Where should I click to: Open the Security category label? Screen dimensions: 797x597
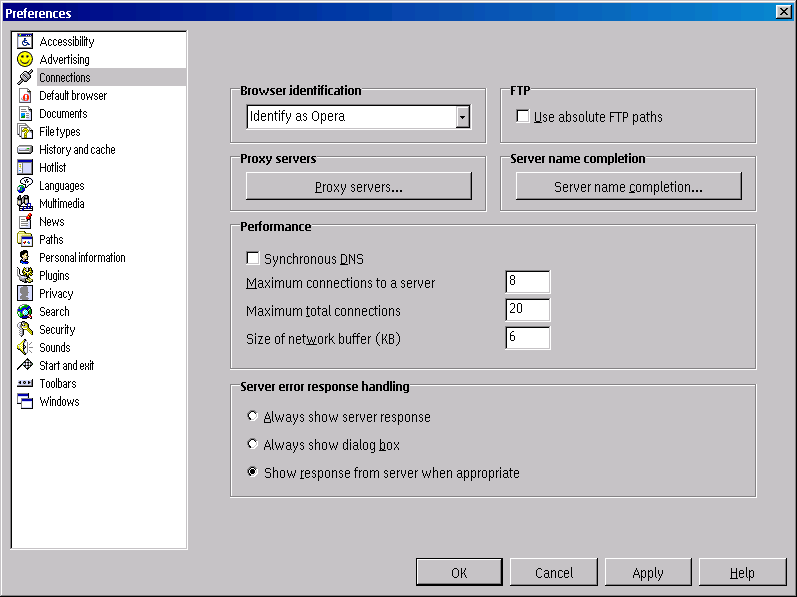57,330
